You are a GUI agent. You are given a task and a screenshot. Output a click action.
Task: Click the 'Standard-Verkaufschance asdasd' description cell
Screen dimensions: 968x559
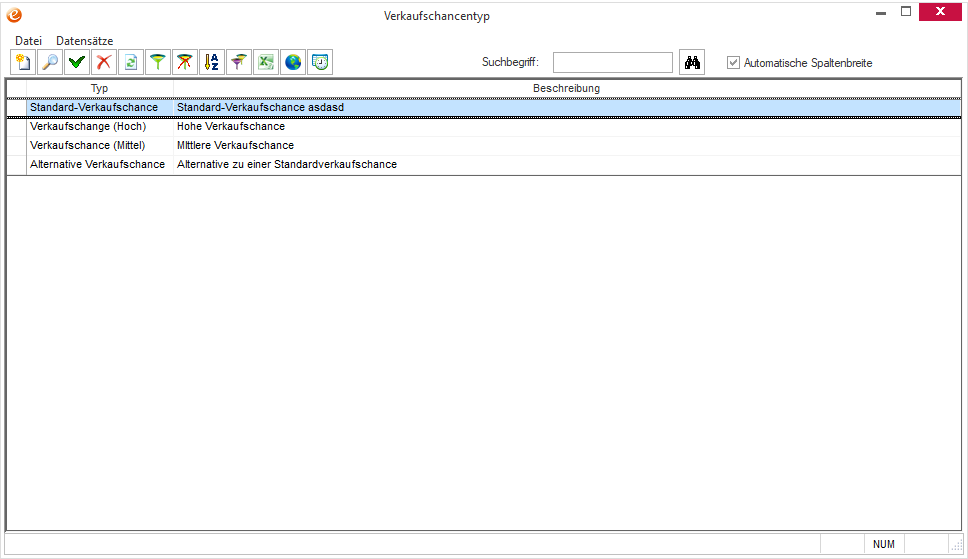pyautogui.click(x=567, y=107)
